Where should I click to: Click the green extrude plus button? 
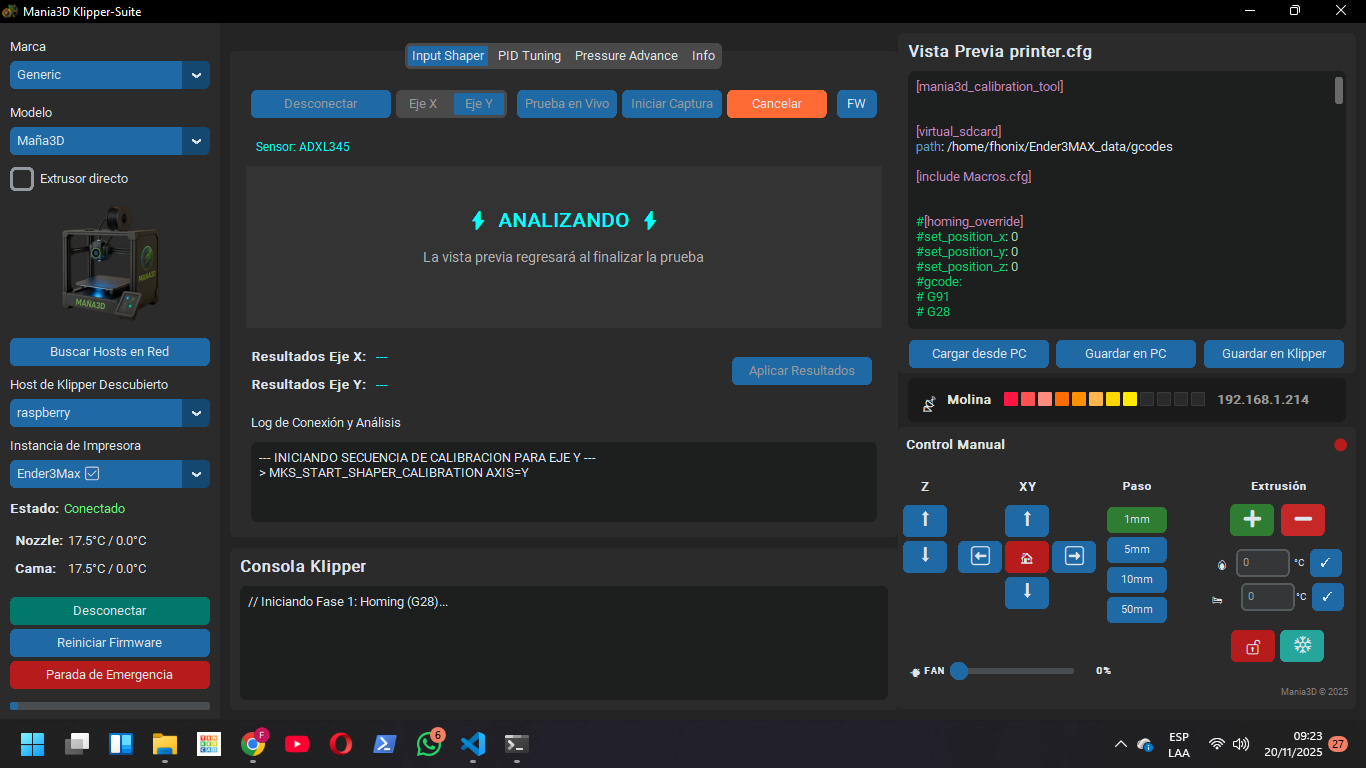click(x=1252, y=520)
